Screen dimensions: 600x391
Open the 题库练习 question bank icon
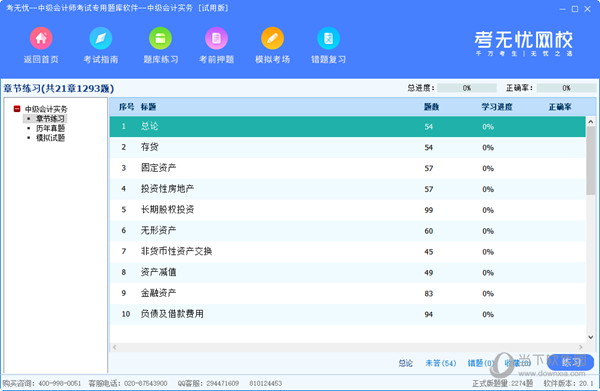160,38
